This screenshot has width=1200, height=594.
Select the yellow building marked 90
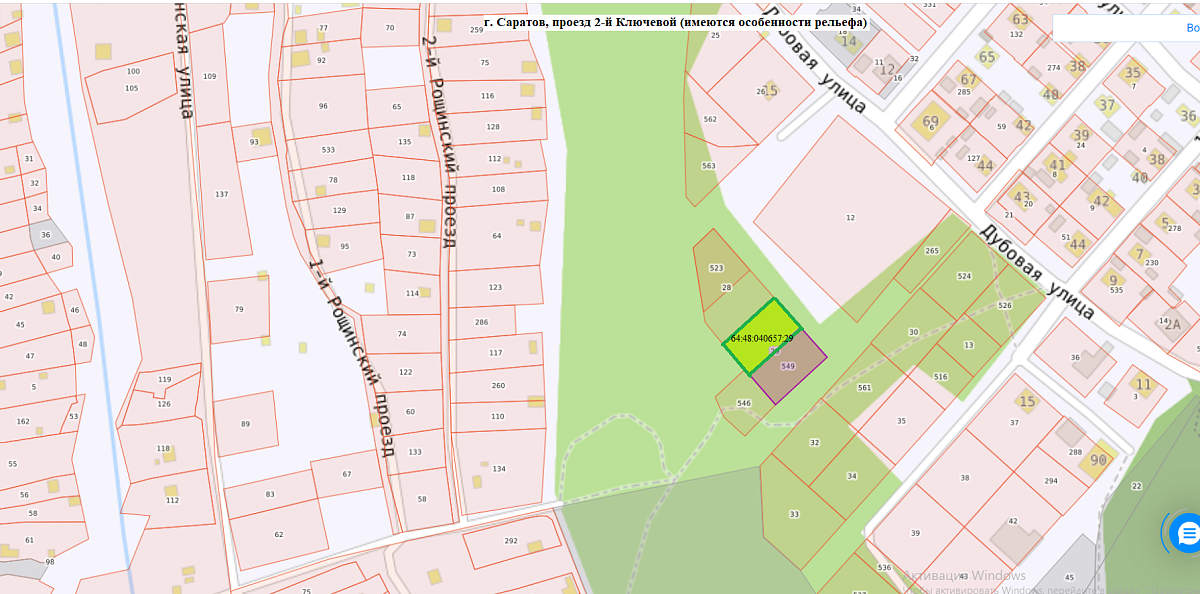click(1098, 459)
